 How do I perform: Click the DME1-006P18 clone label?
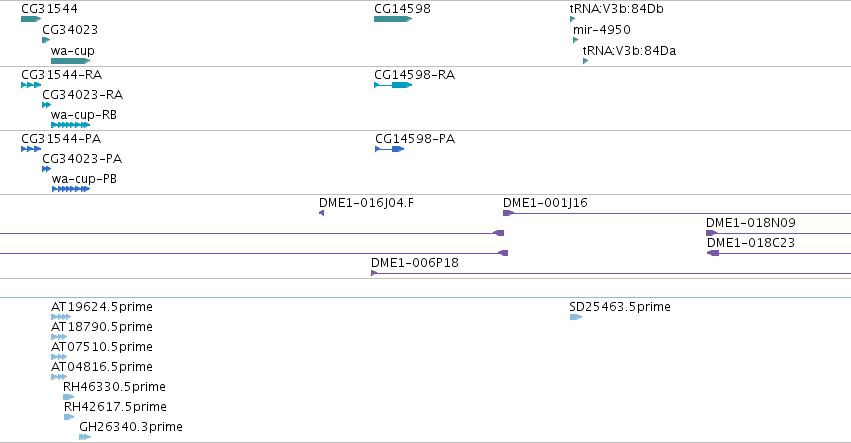pyautogui.click(x=415, y=263)
